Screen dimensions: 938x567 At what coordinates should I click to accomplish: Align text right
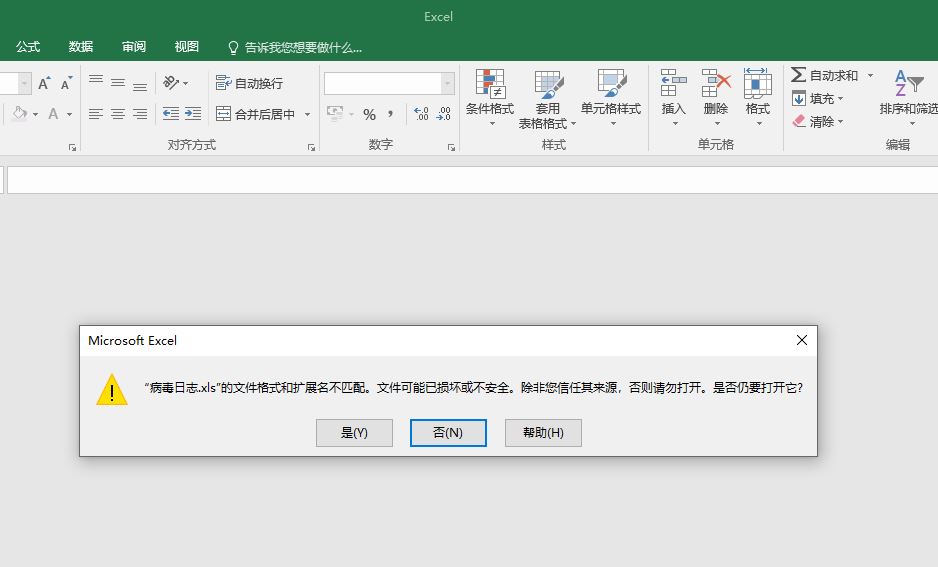pos(140,114)
